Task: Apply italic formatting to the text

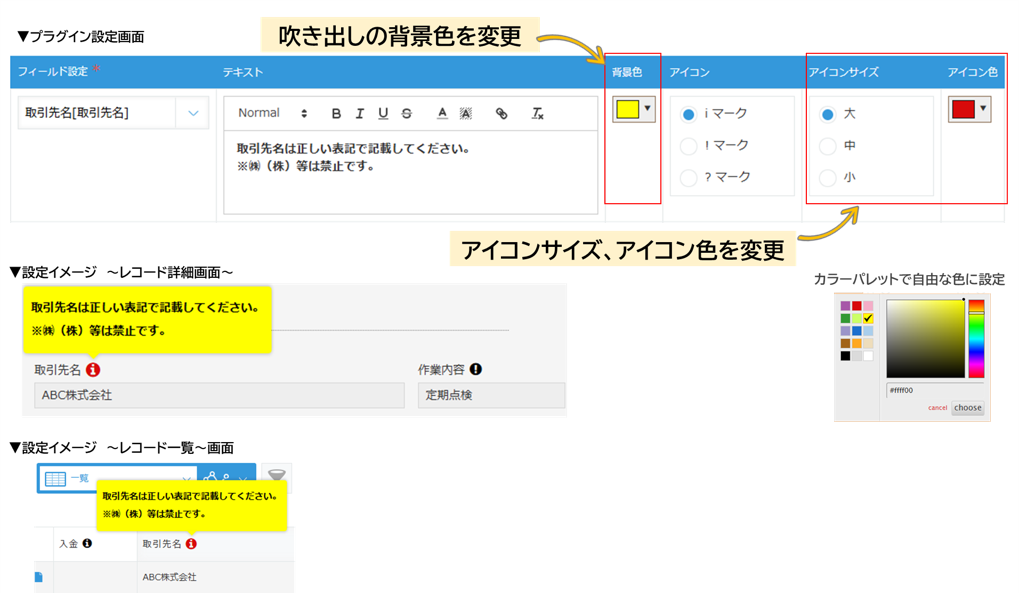Action: [x=359, y=112]
